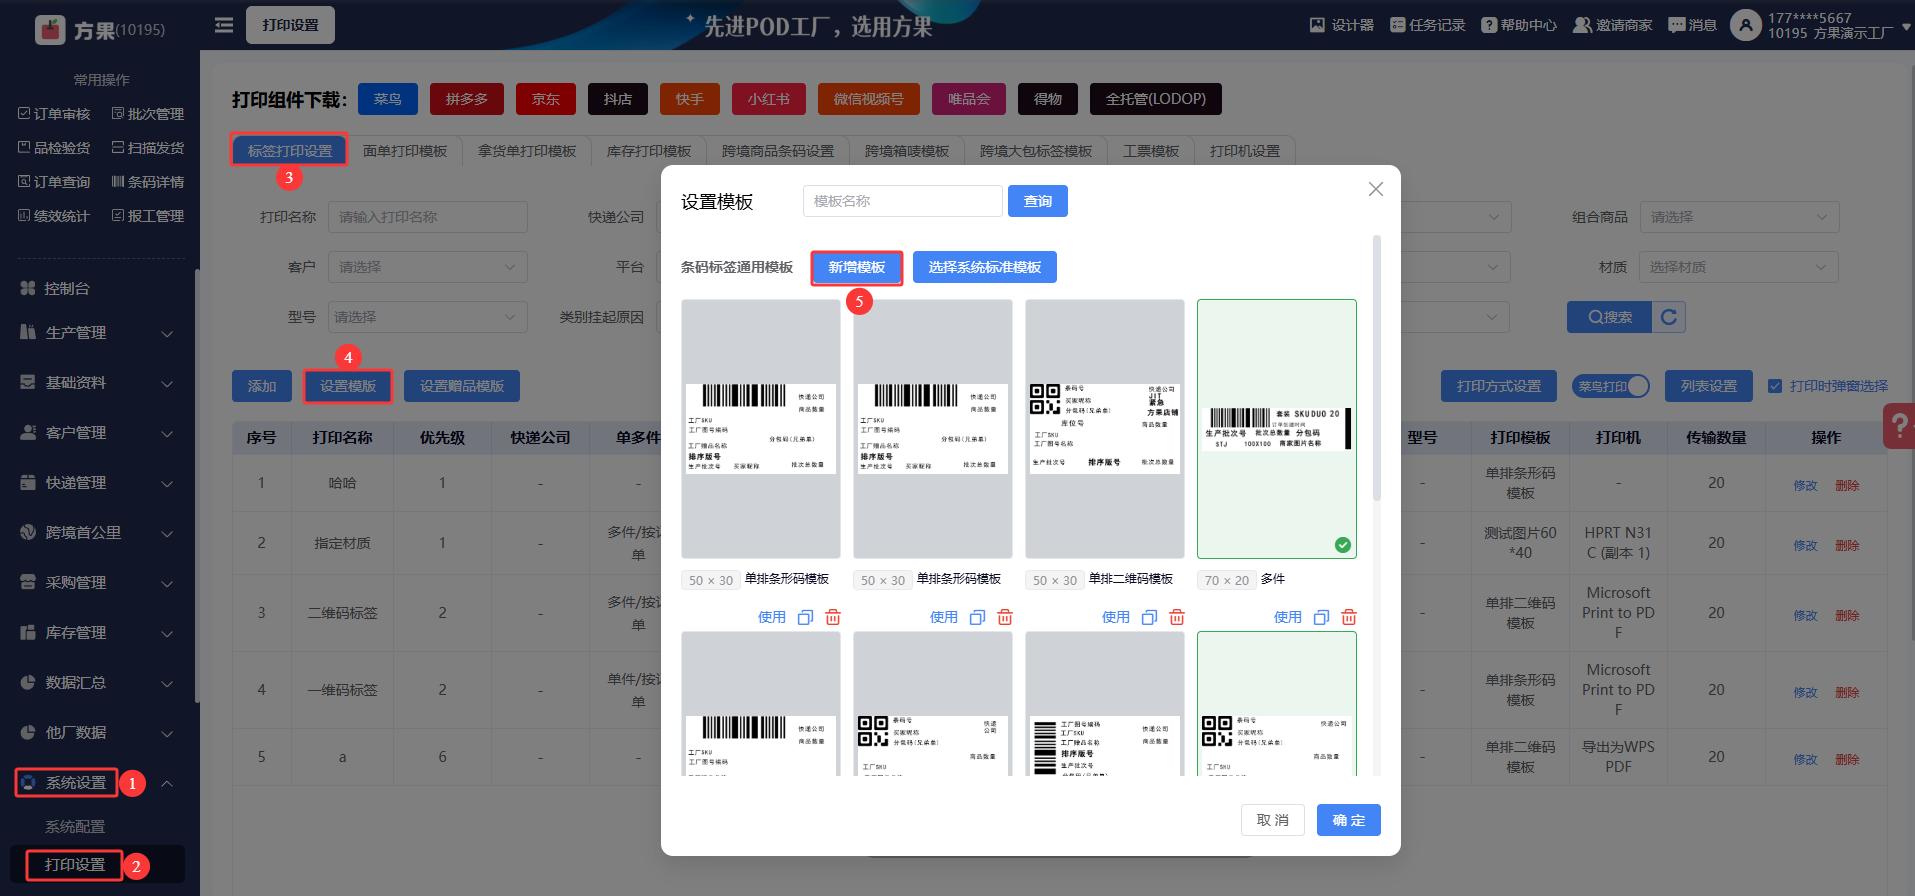Viewport: 1915px width, 896px height.
Task: Open 系统配置 under 系统设置
Action: pyautogui.click(x=75, y=827)
